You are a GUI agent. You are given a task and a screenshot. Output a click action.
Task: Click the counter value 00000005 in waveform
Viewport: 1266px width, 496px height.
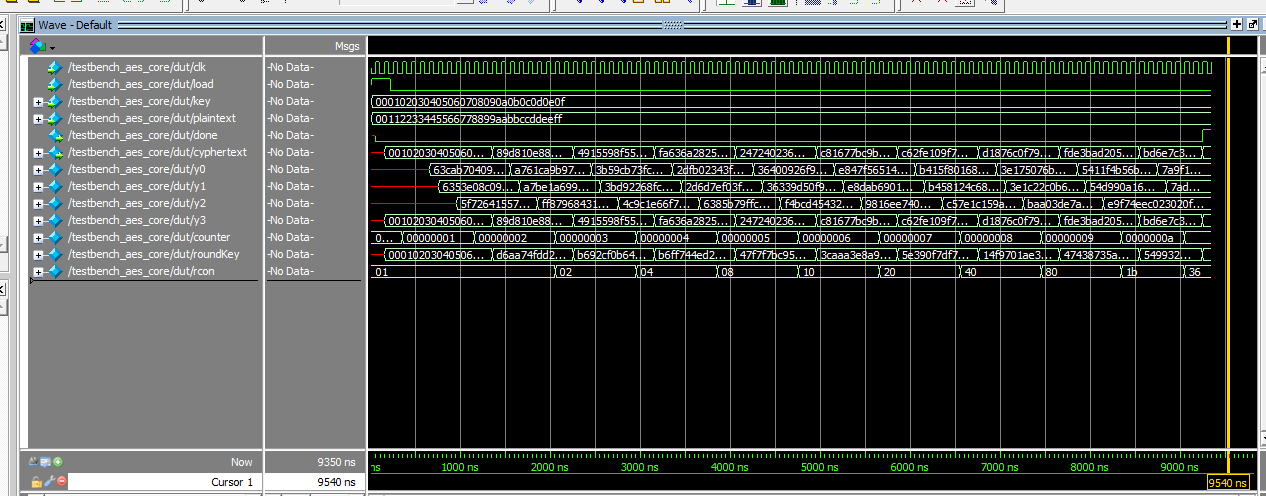[745, 238]
